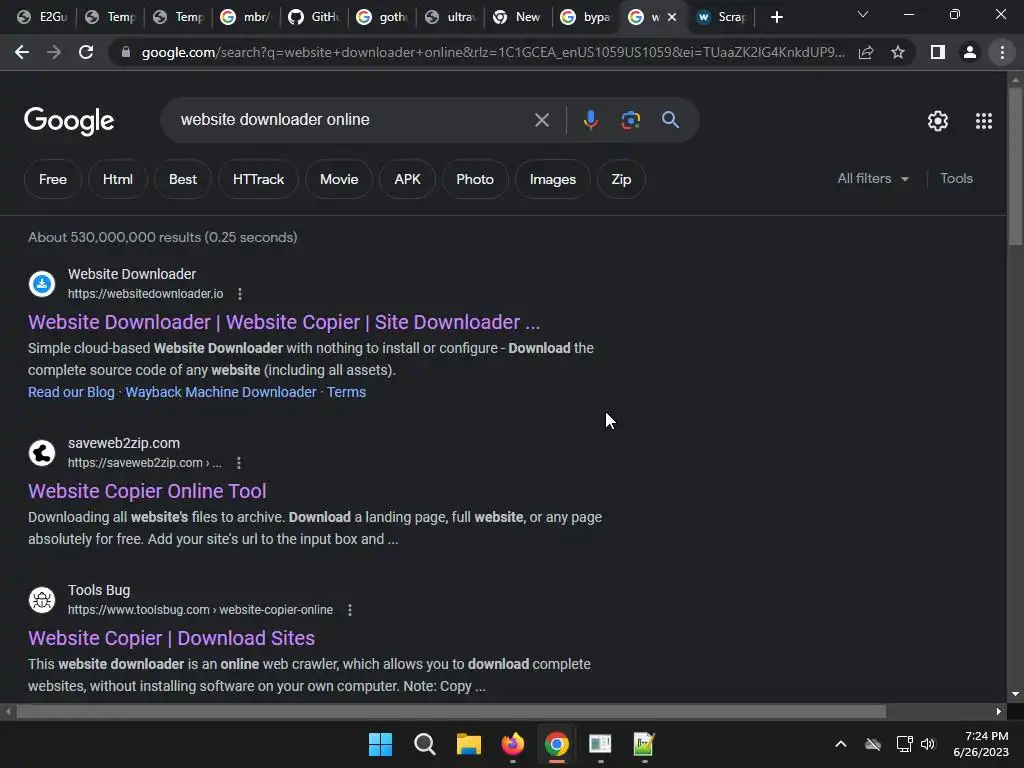Open the Chrome side panel icon

(938, 52)
